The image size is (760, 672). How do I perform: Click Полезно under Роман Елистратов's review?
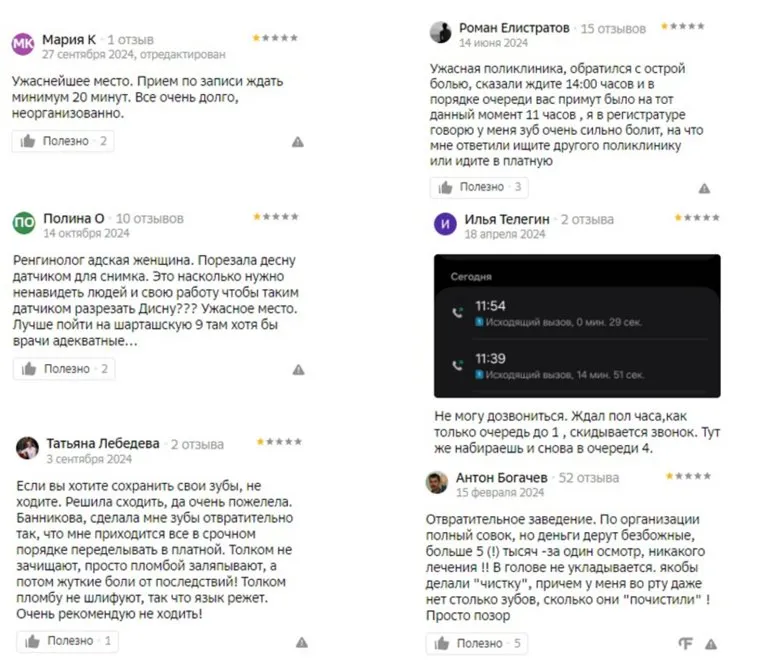pos(478,187)
